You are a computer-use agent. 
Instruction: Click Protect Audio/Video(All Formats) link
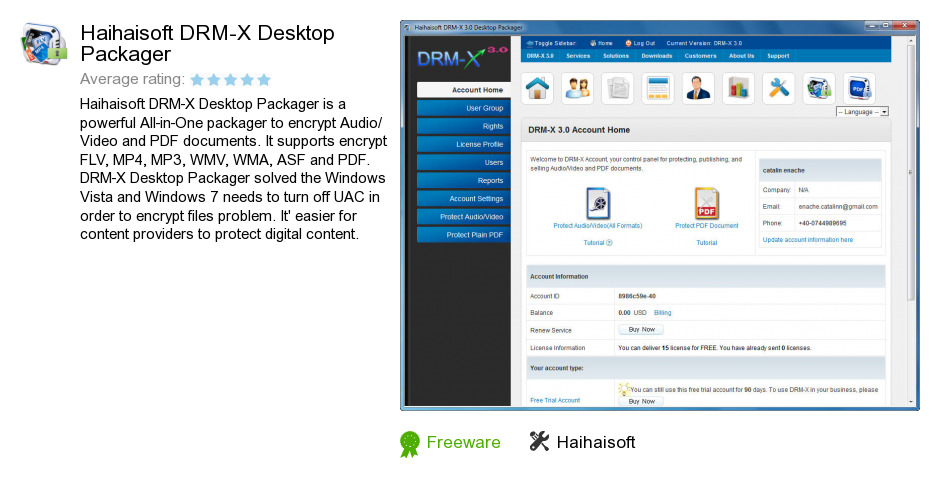coord(598,226)
